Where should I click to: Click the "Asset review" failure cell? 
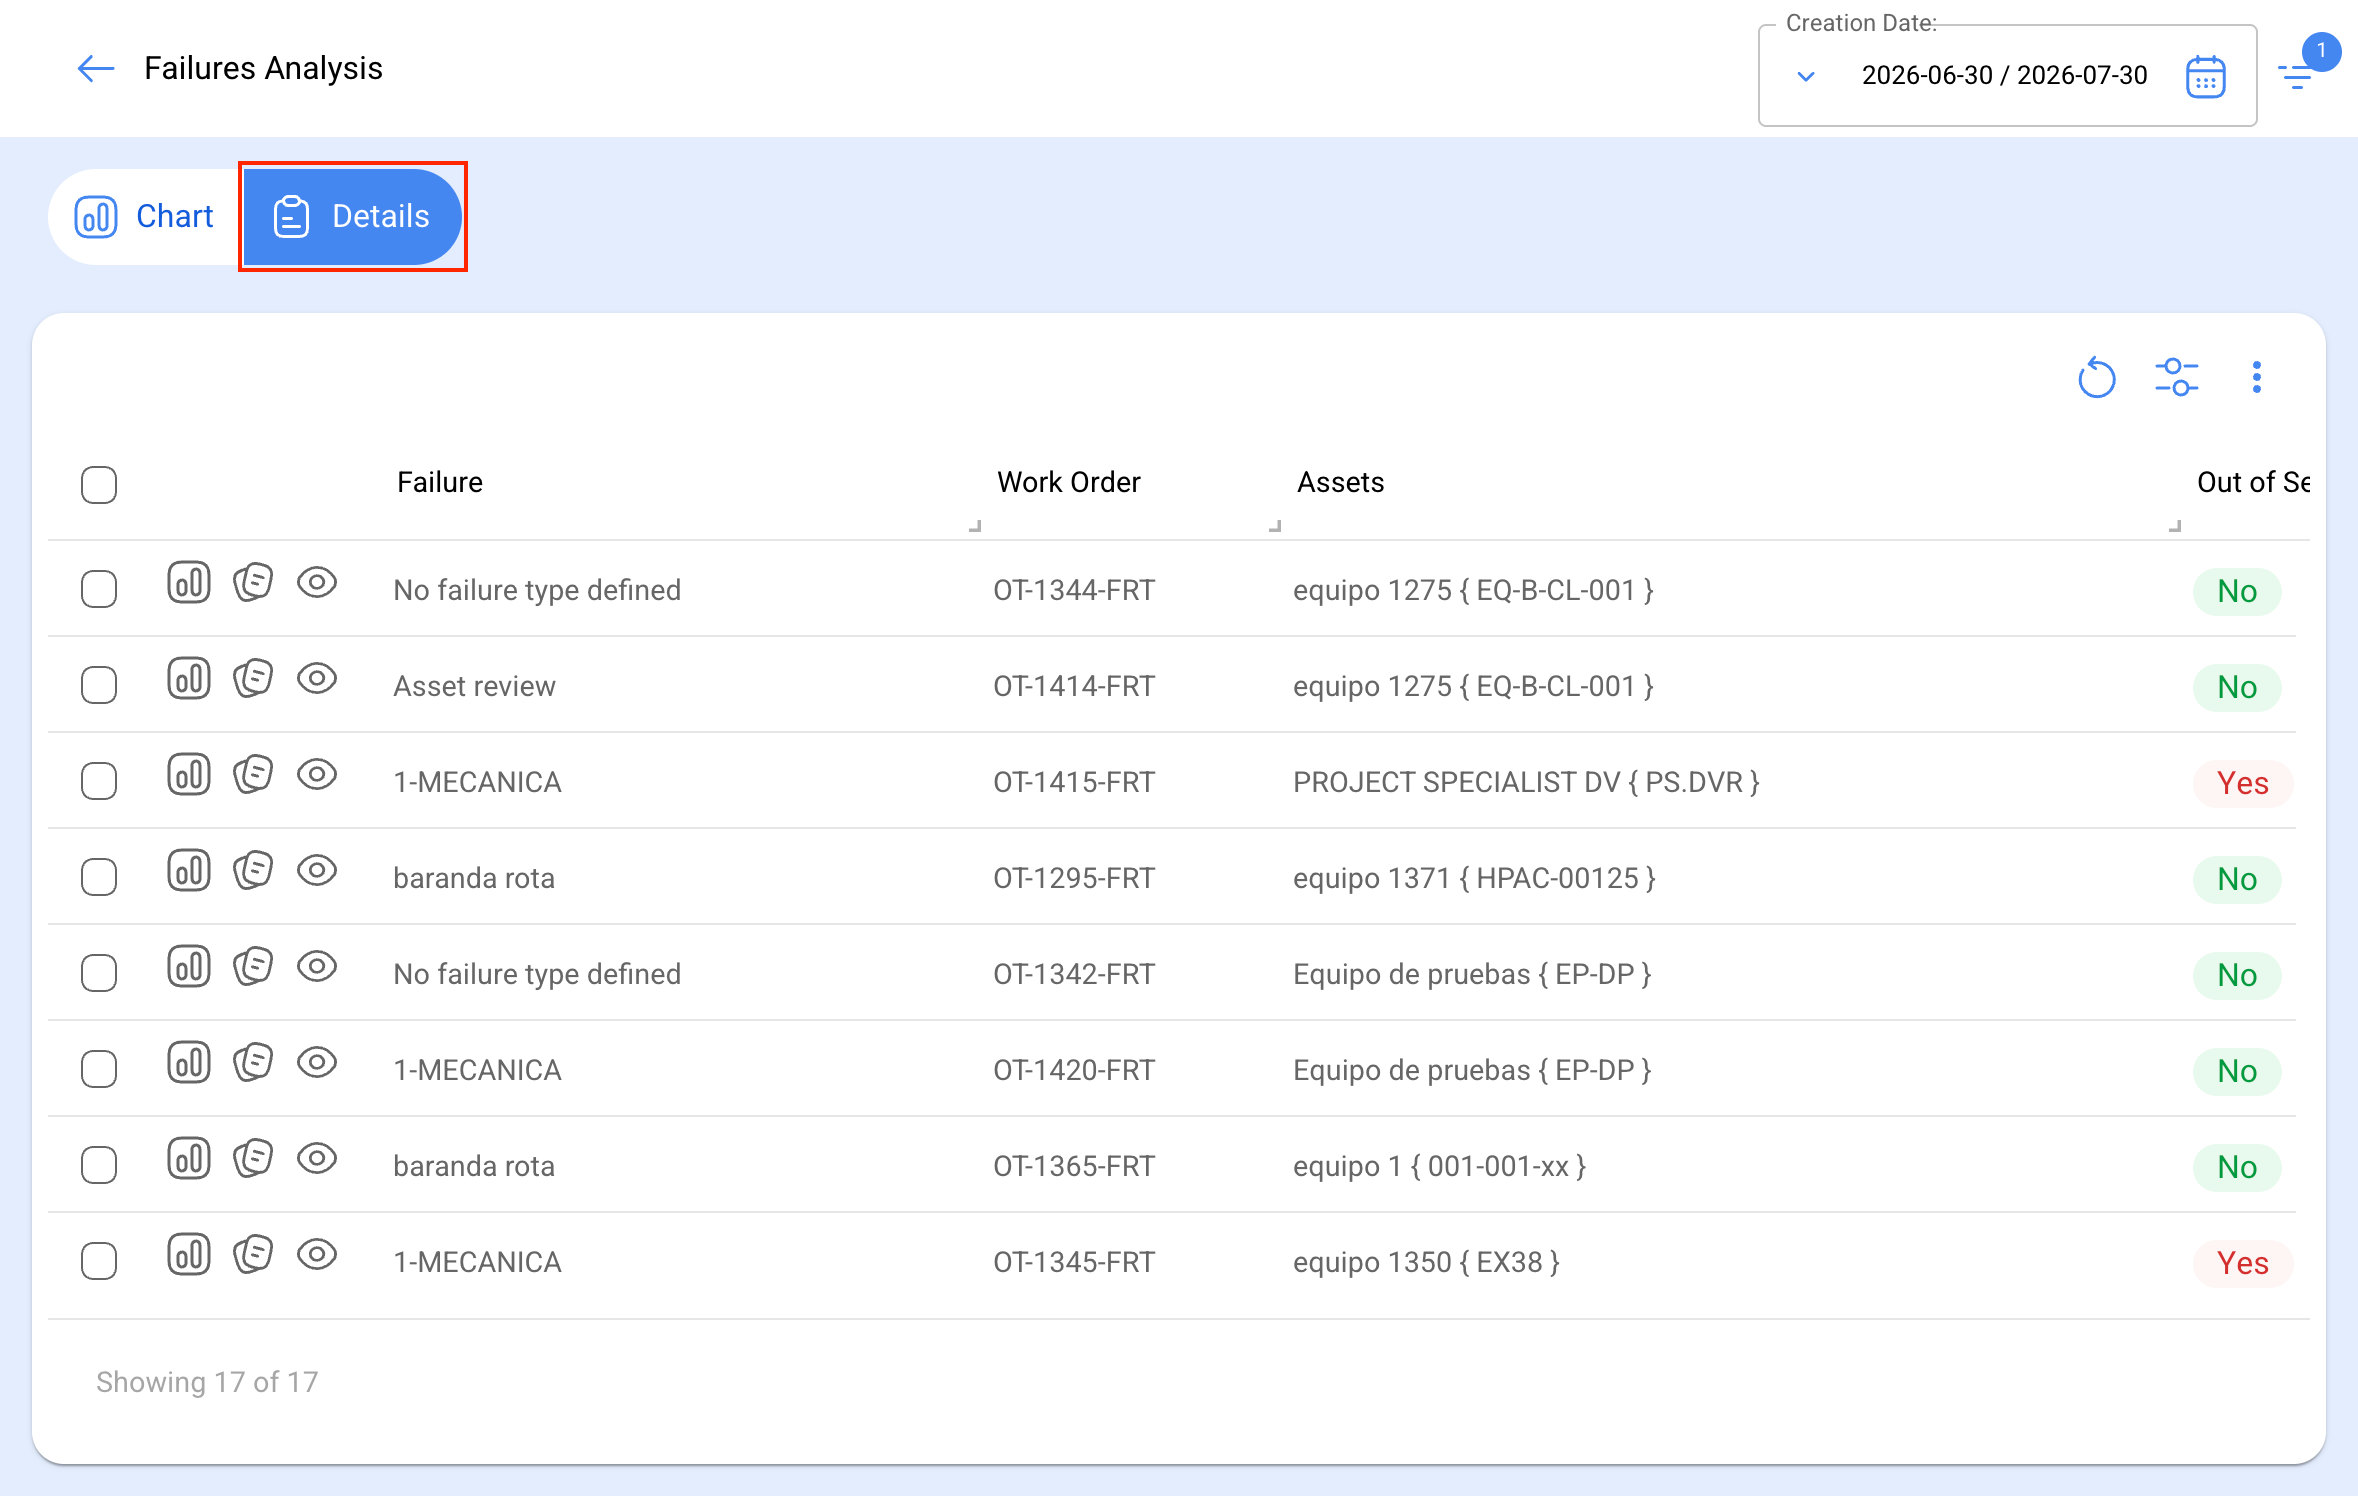(x=474, y=686)
